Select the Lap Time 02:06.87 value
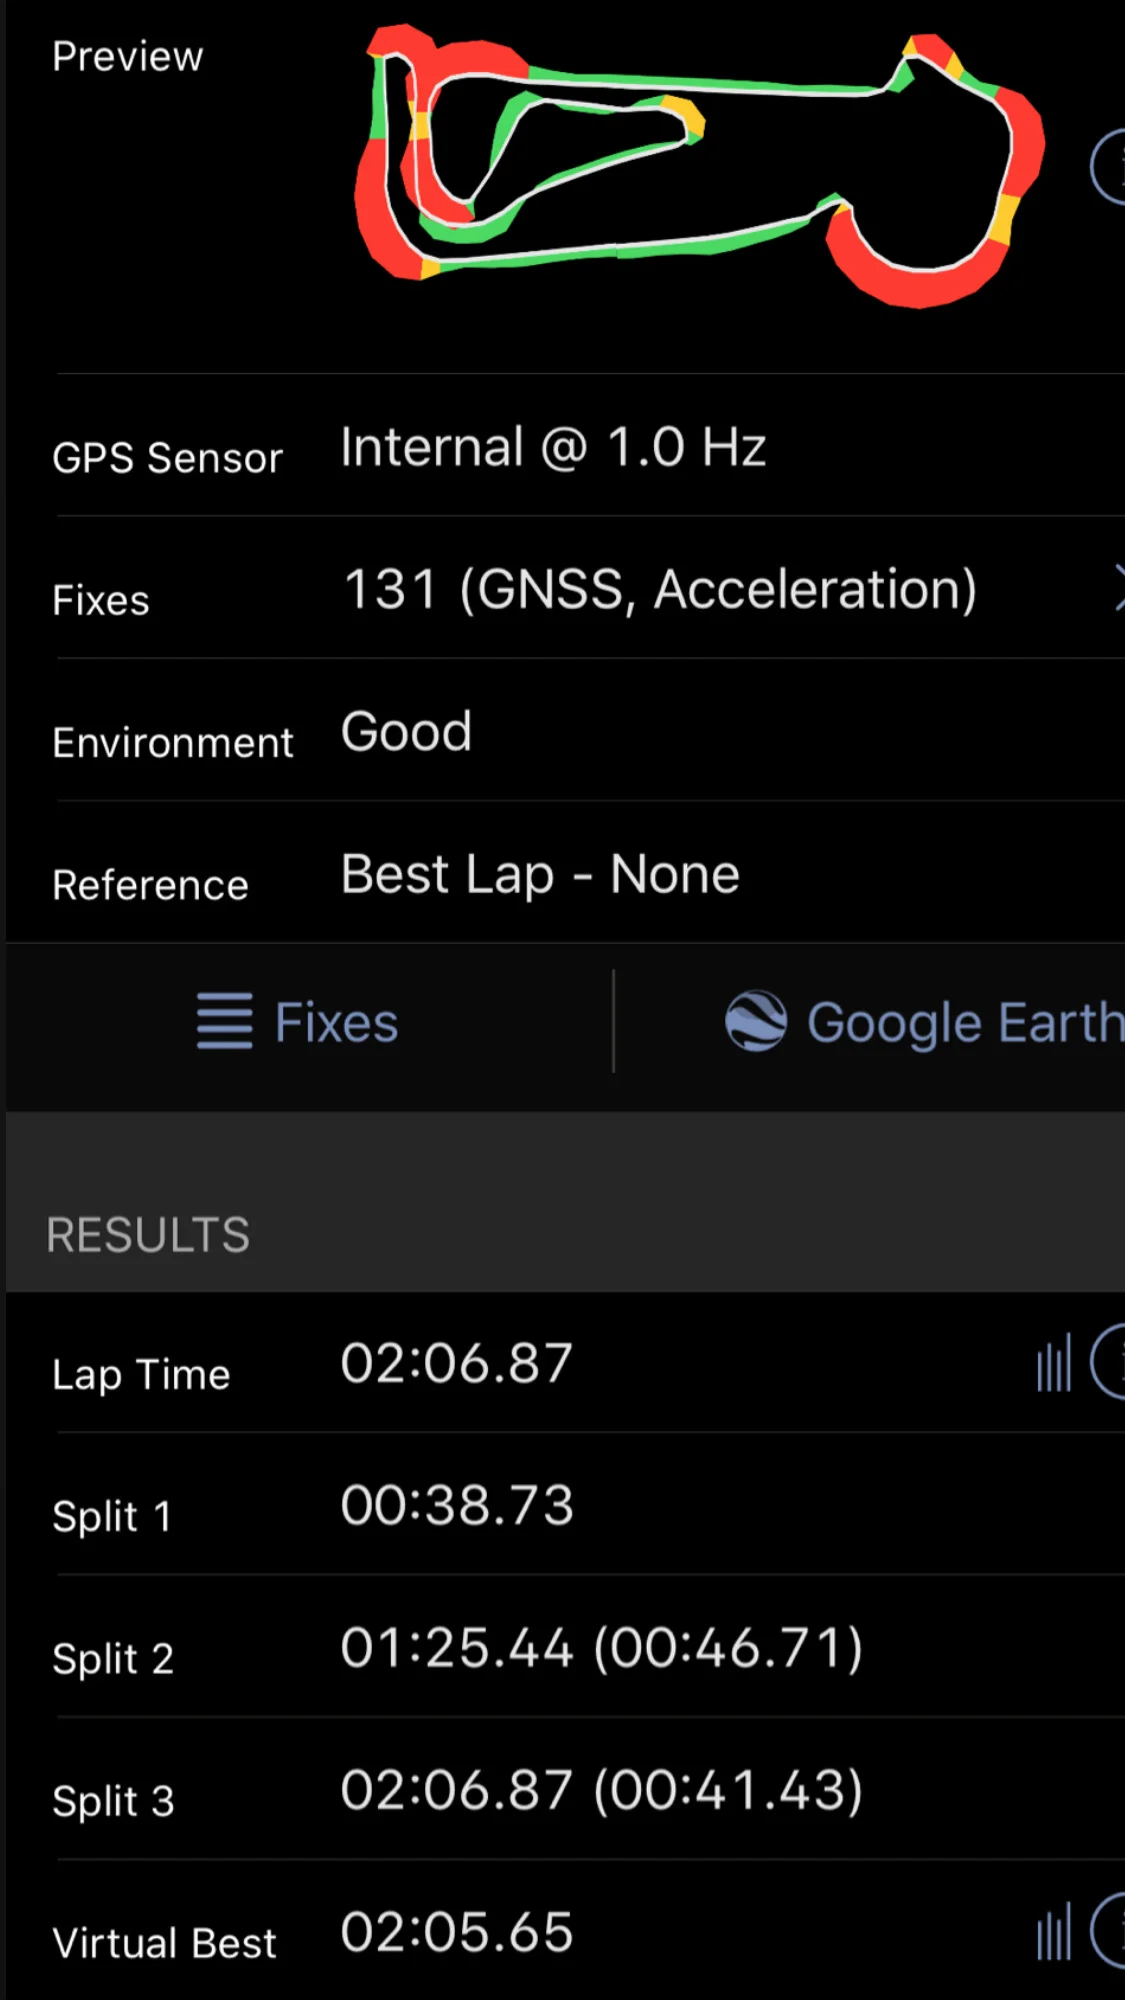 click(457, 1363)
